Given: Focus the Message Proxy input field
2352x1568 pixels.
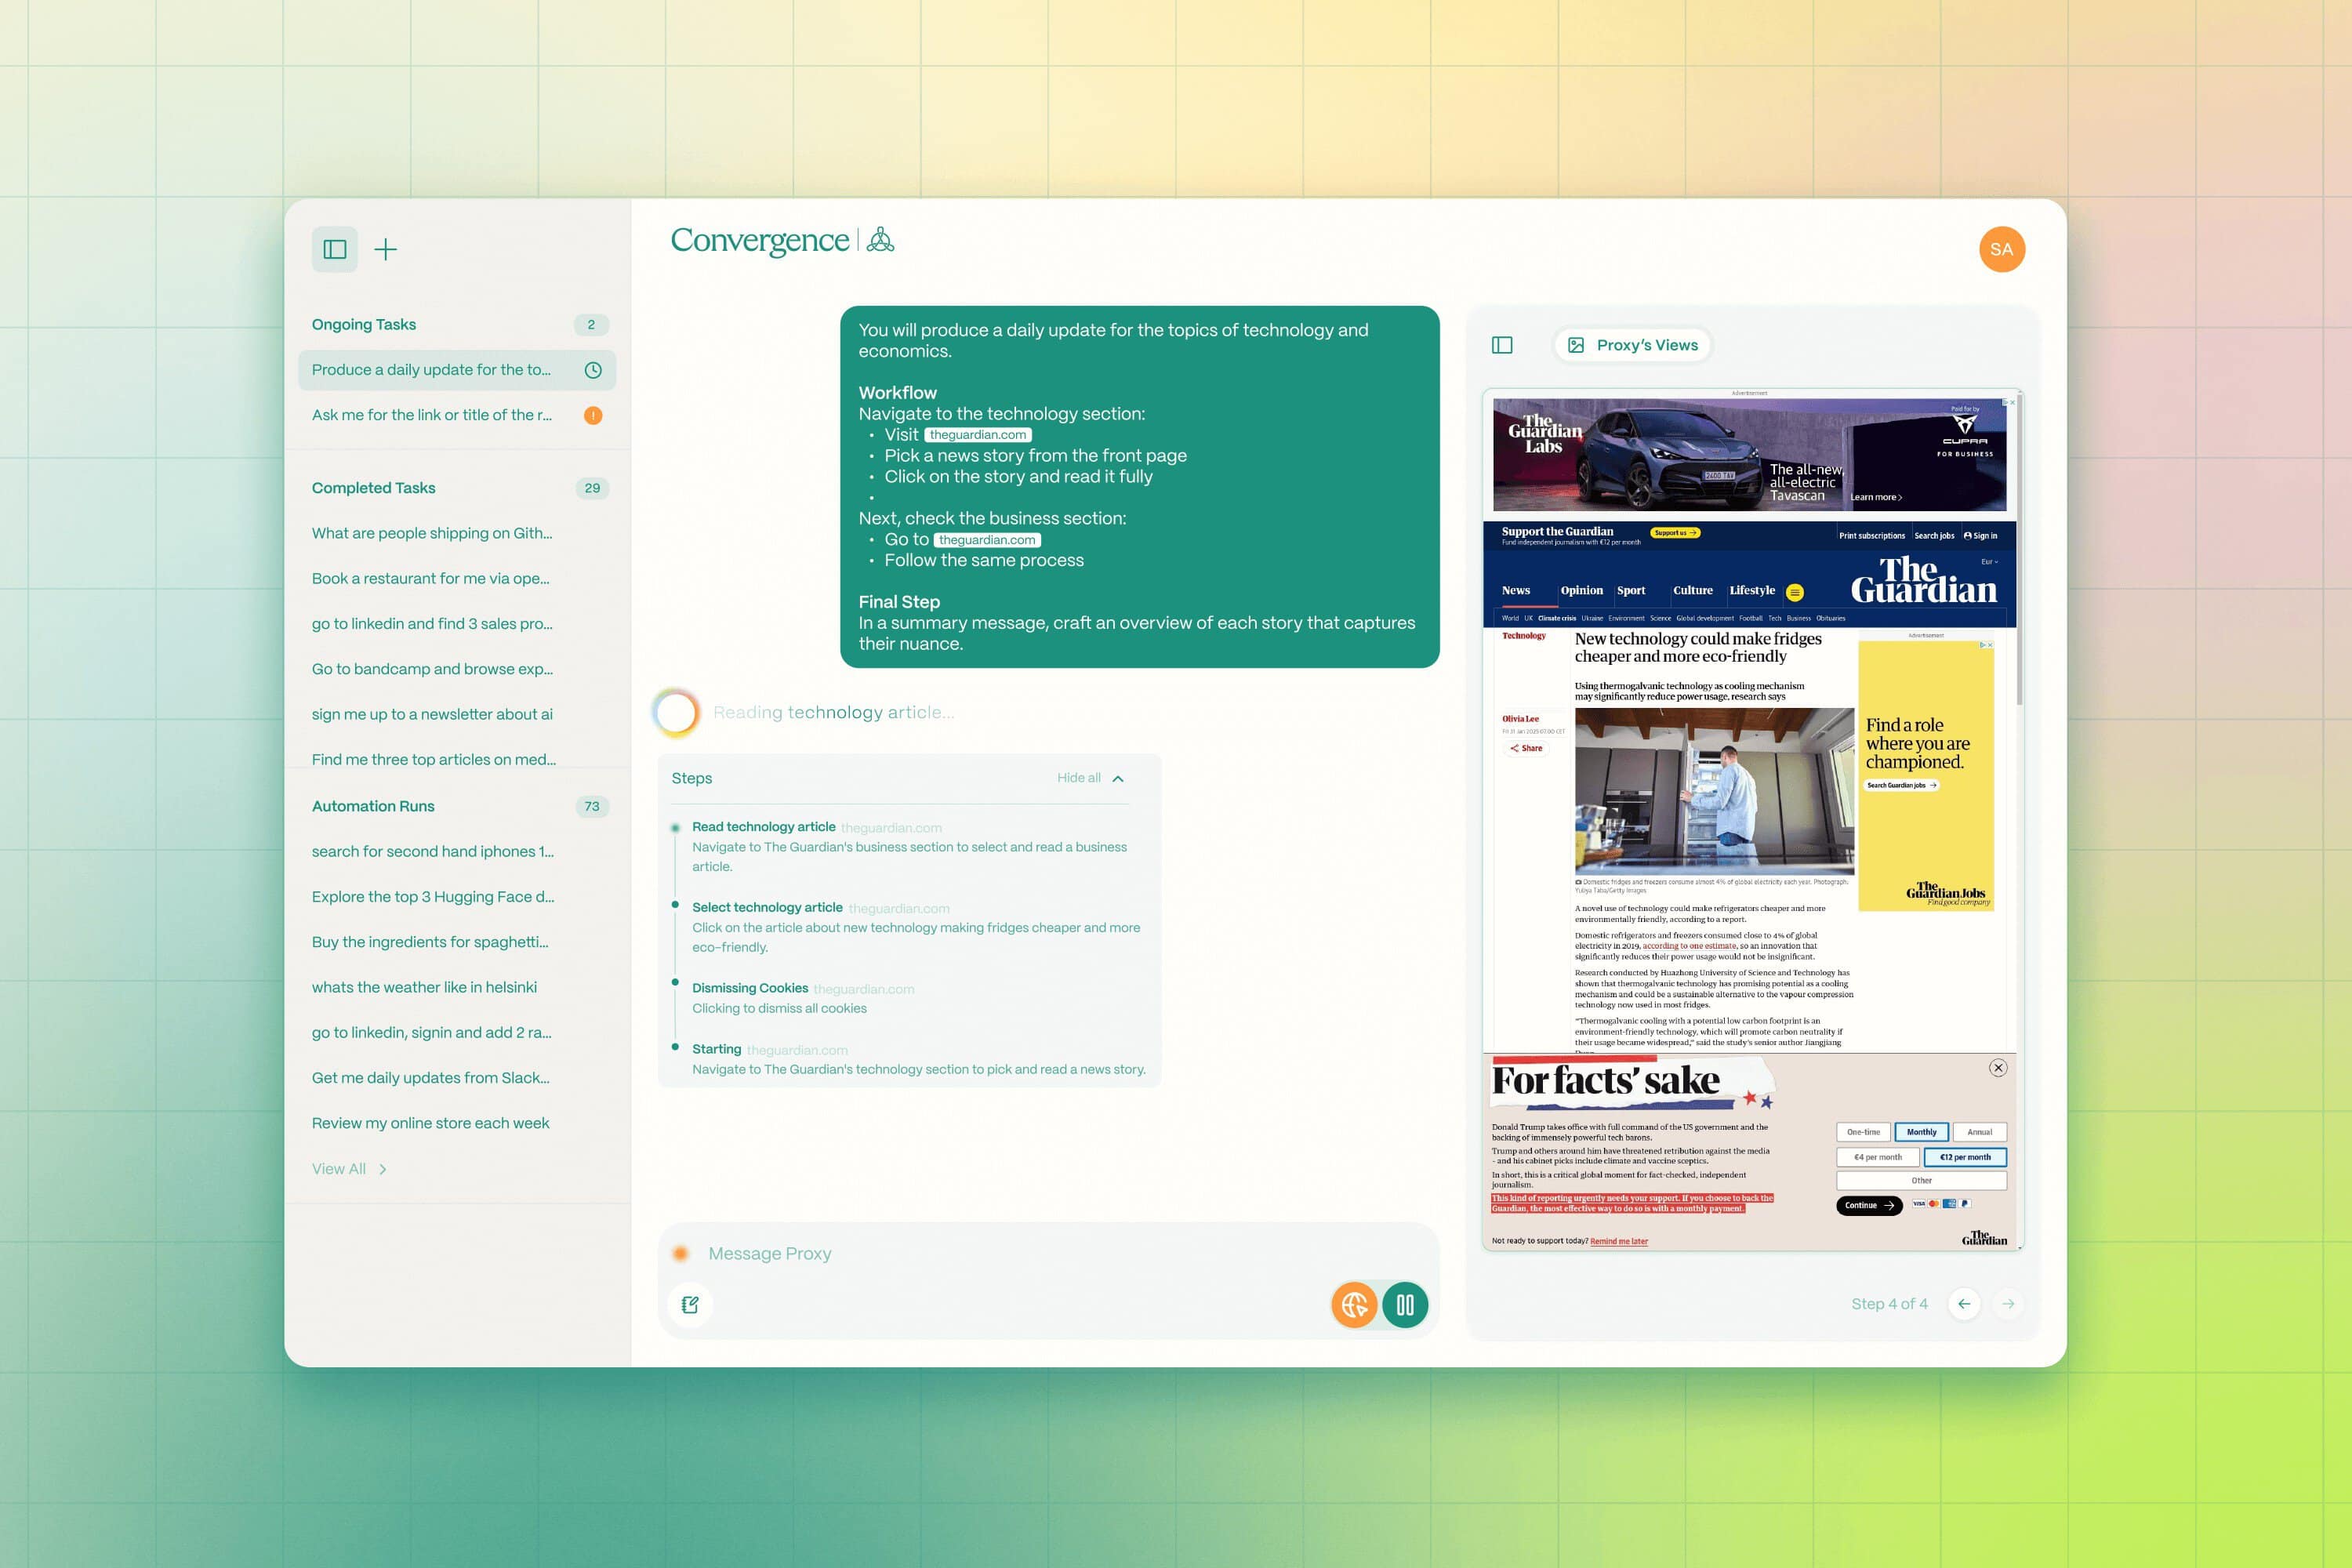Looking at the screenshot, I should [x=1048, y=1253].
